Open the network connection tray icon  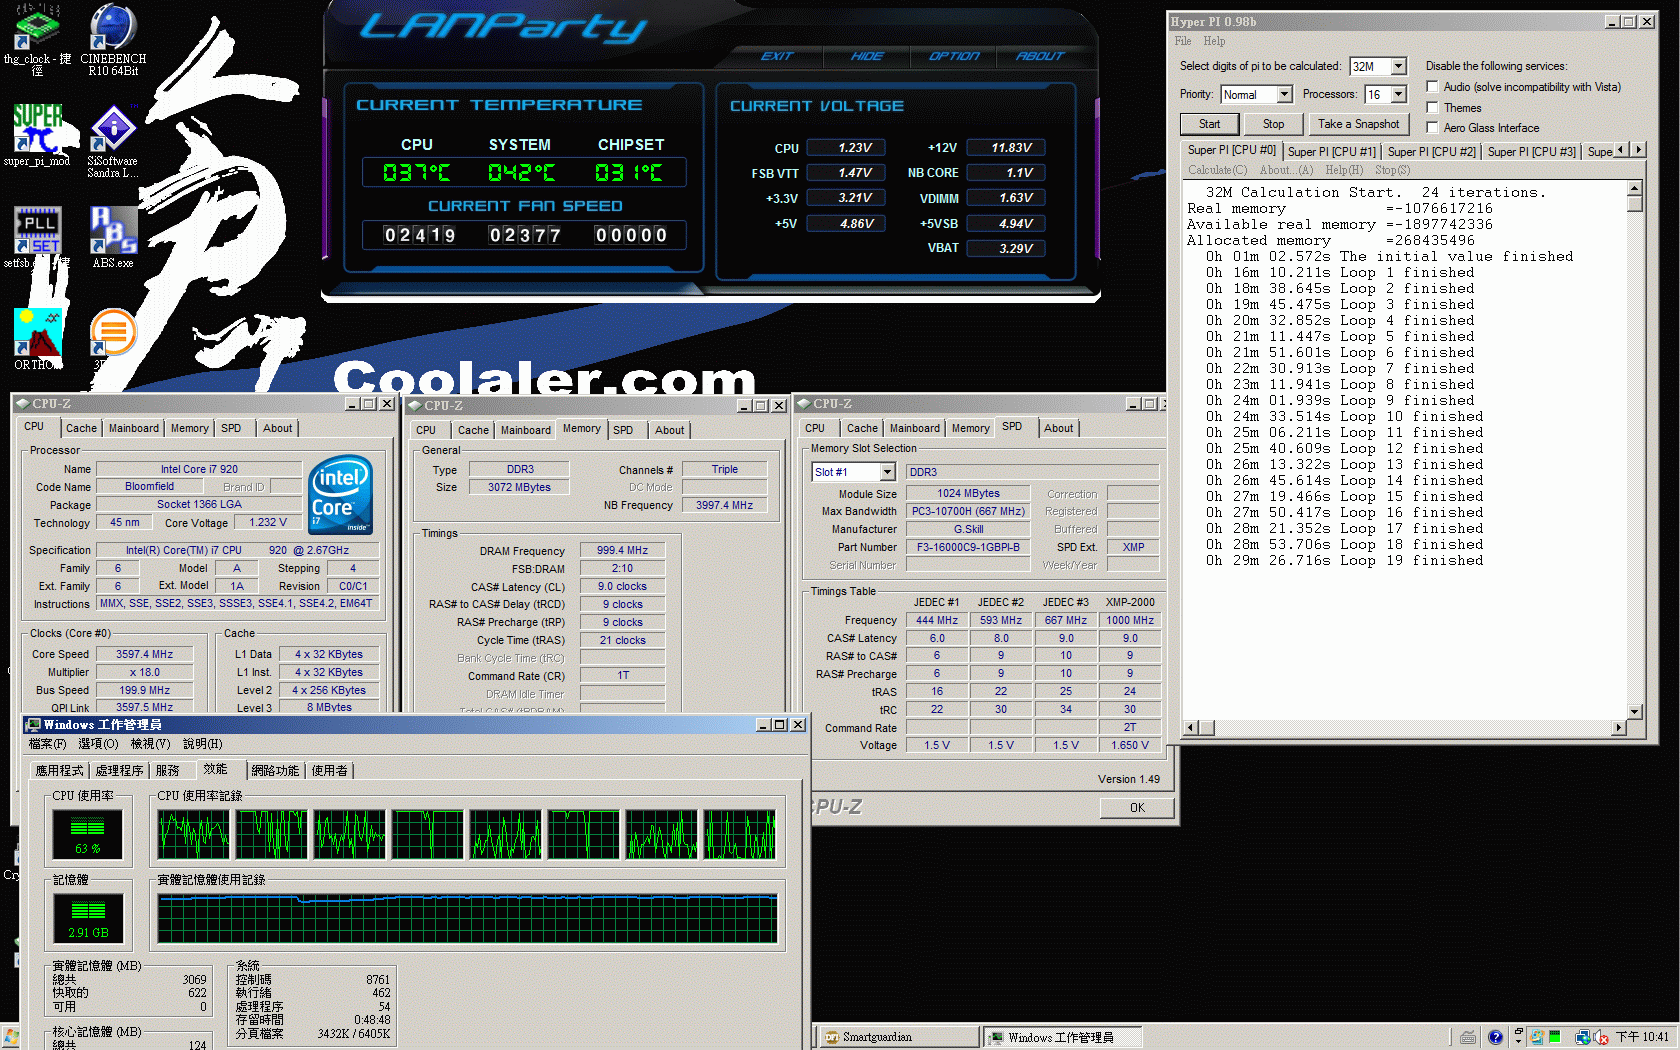(1582, 1037)
